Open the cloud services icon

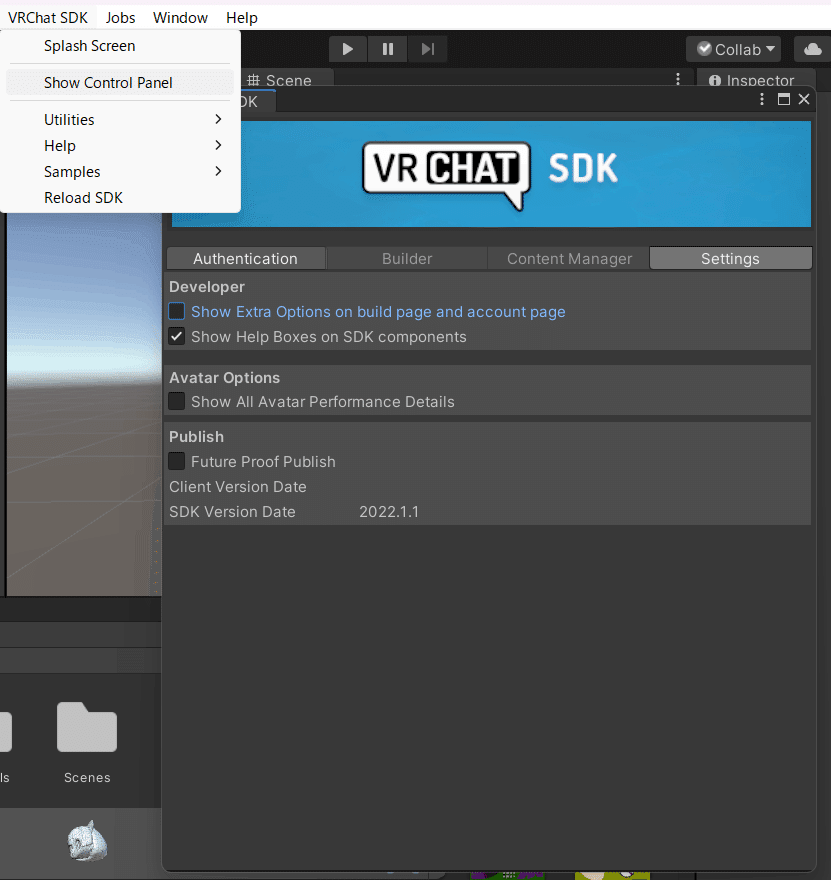pos(812,49)
